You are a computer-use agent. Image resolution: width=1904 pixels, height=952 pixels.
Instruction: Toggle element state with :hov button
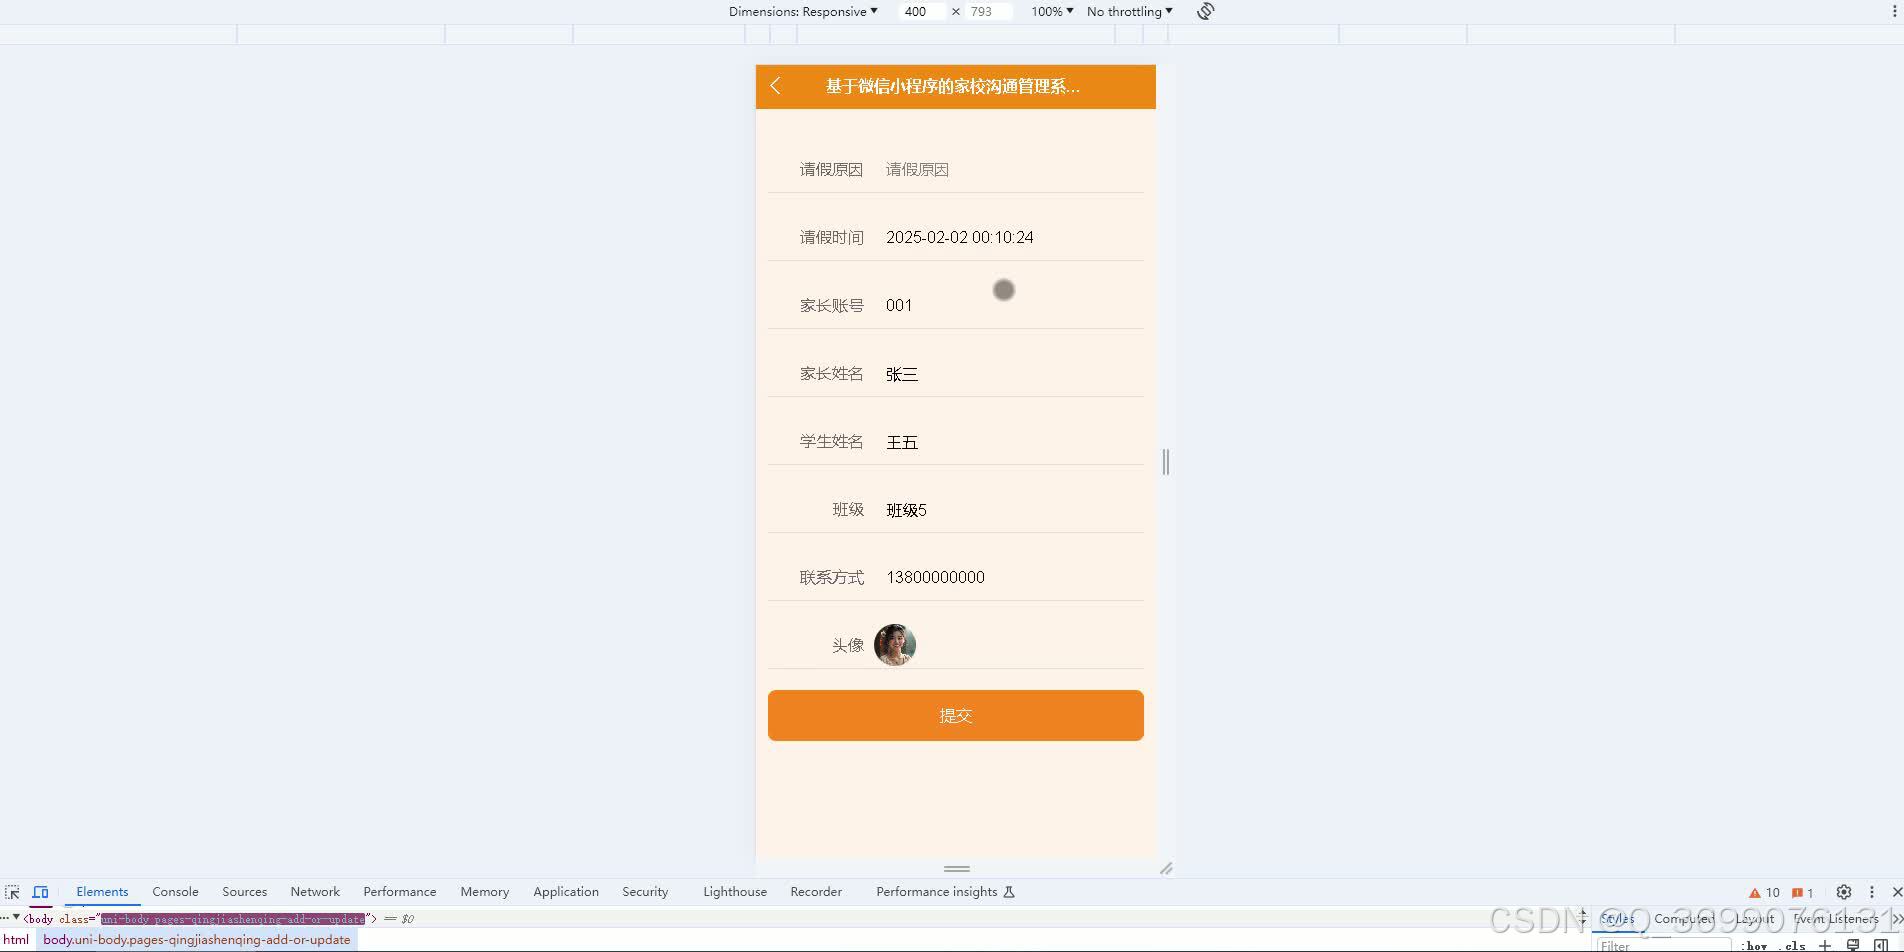click(x=1754, y=945)
